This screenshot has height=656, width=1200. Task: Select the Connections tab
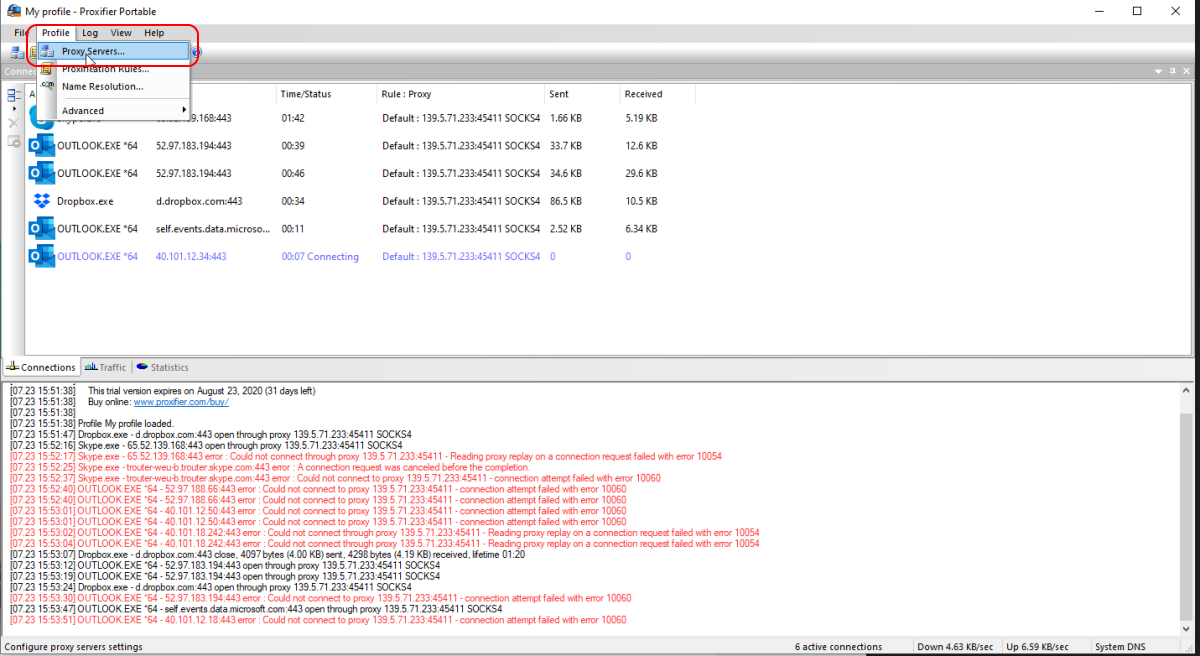(41, 367)
